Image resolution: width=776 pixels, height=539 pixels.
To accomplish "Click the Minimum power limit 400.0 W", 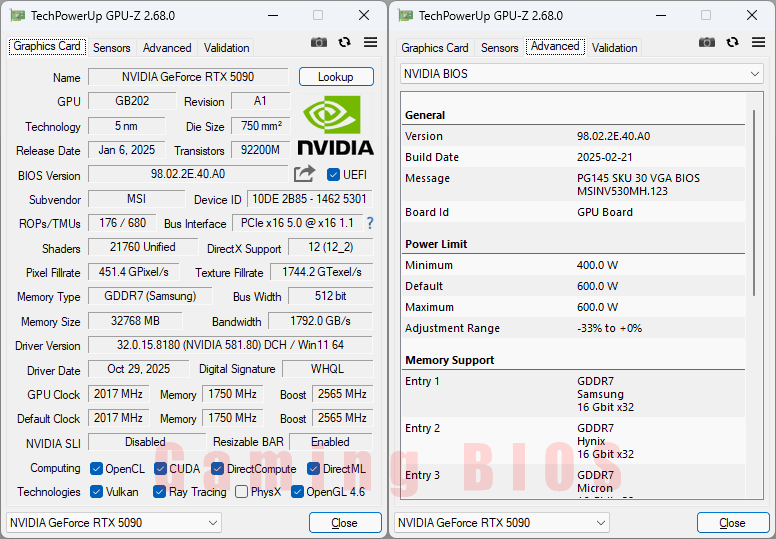I will [597, 265].
